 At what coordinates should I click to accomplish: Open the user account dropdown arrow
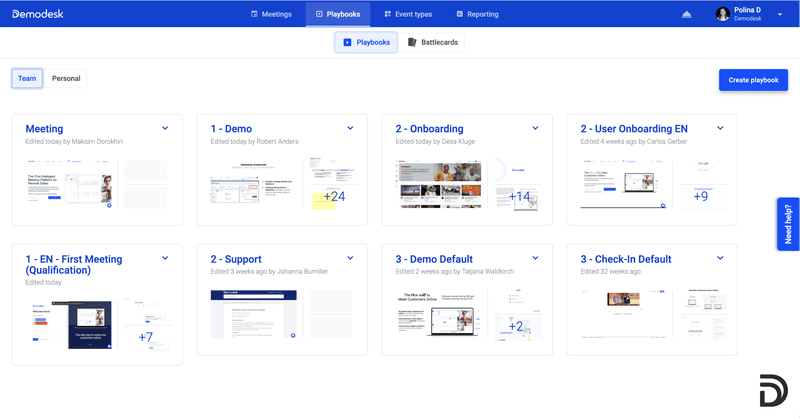point(780,14)
